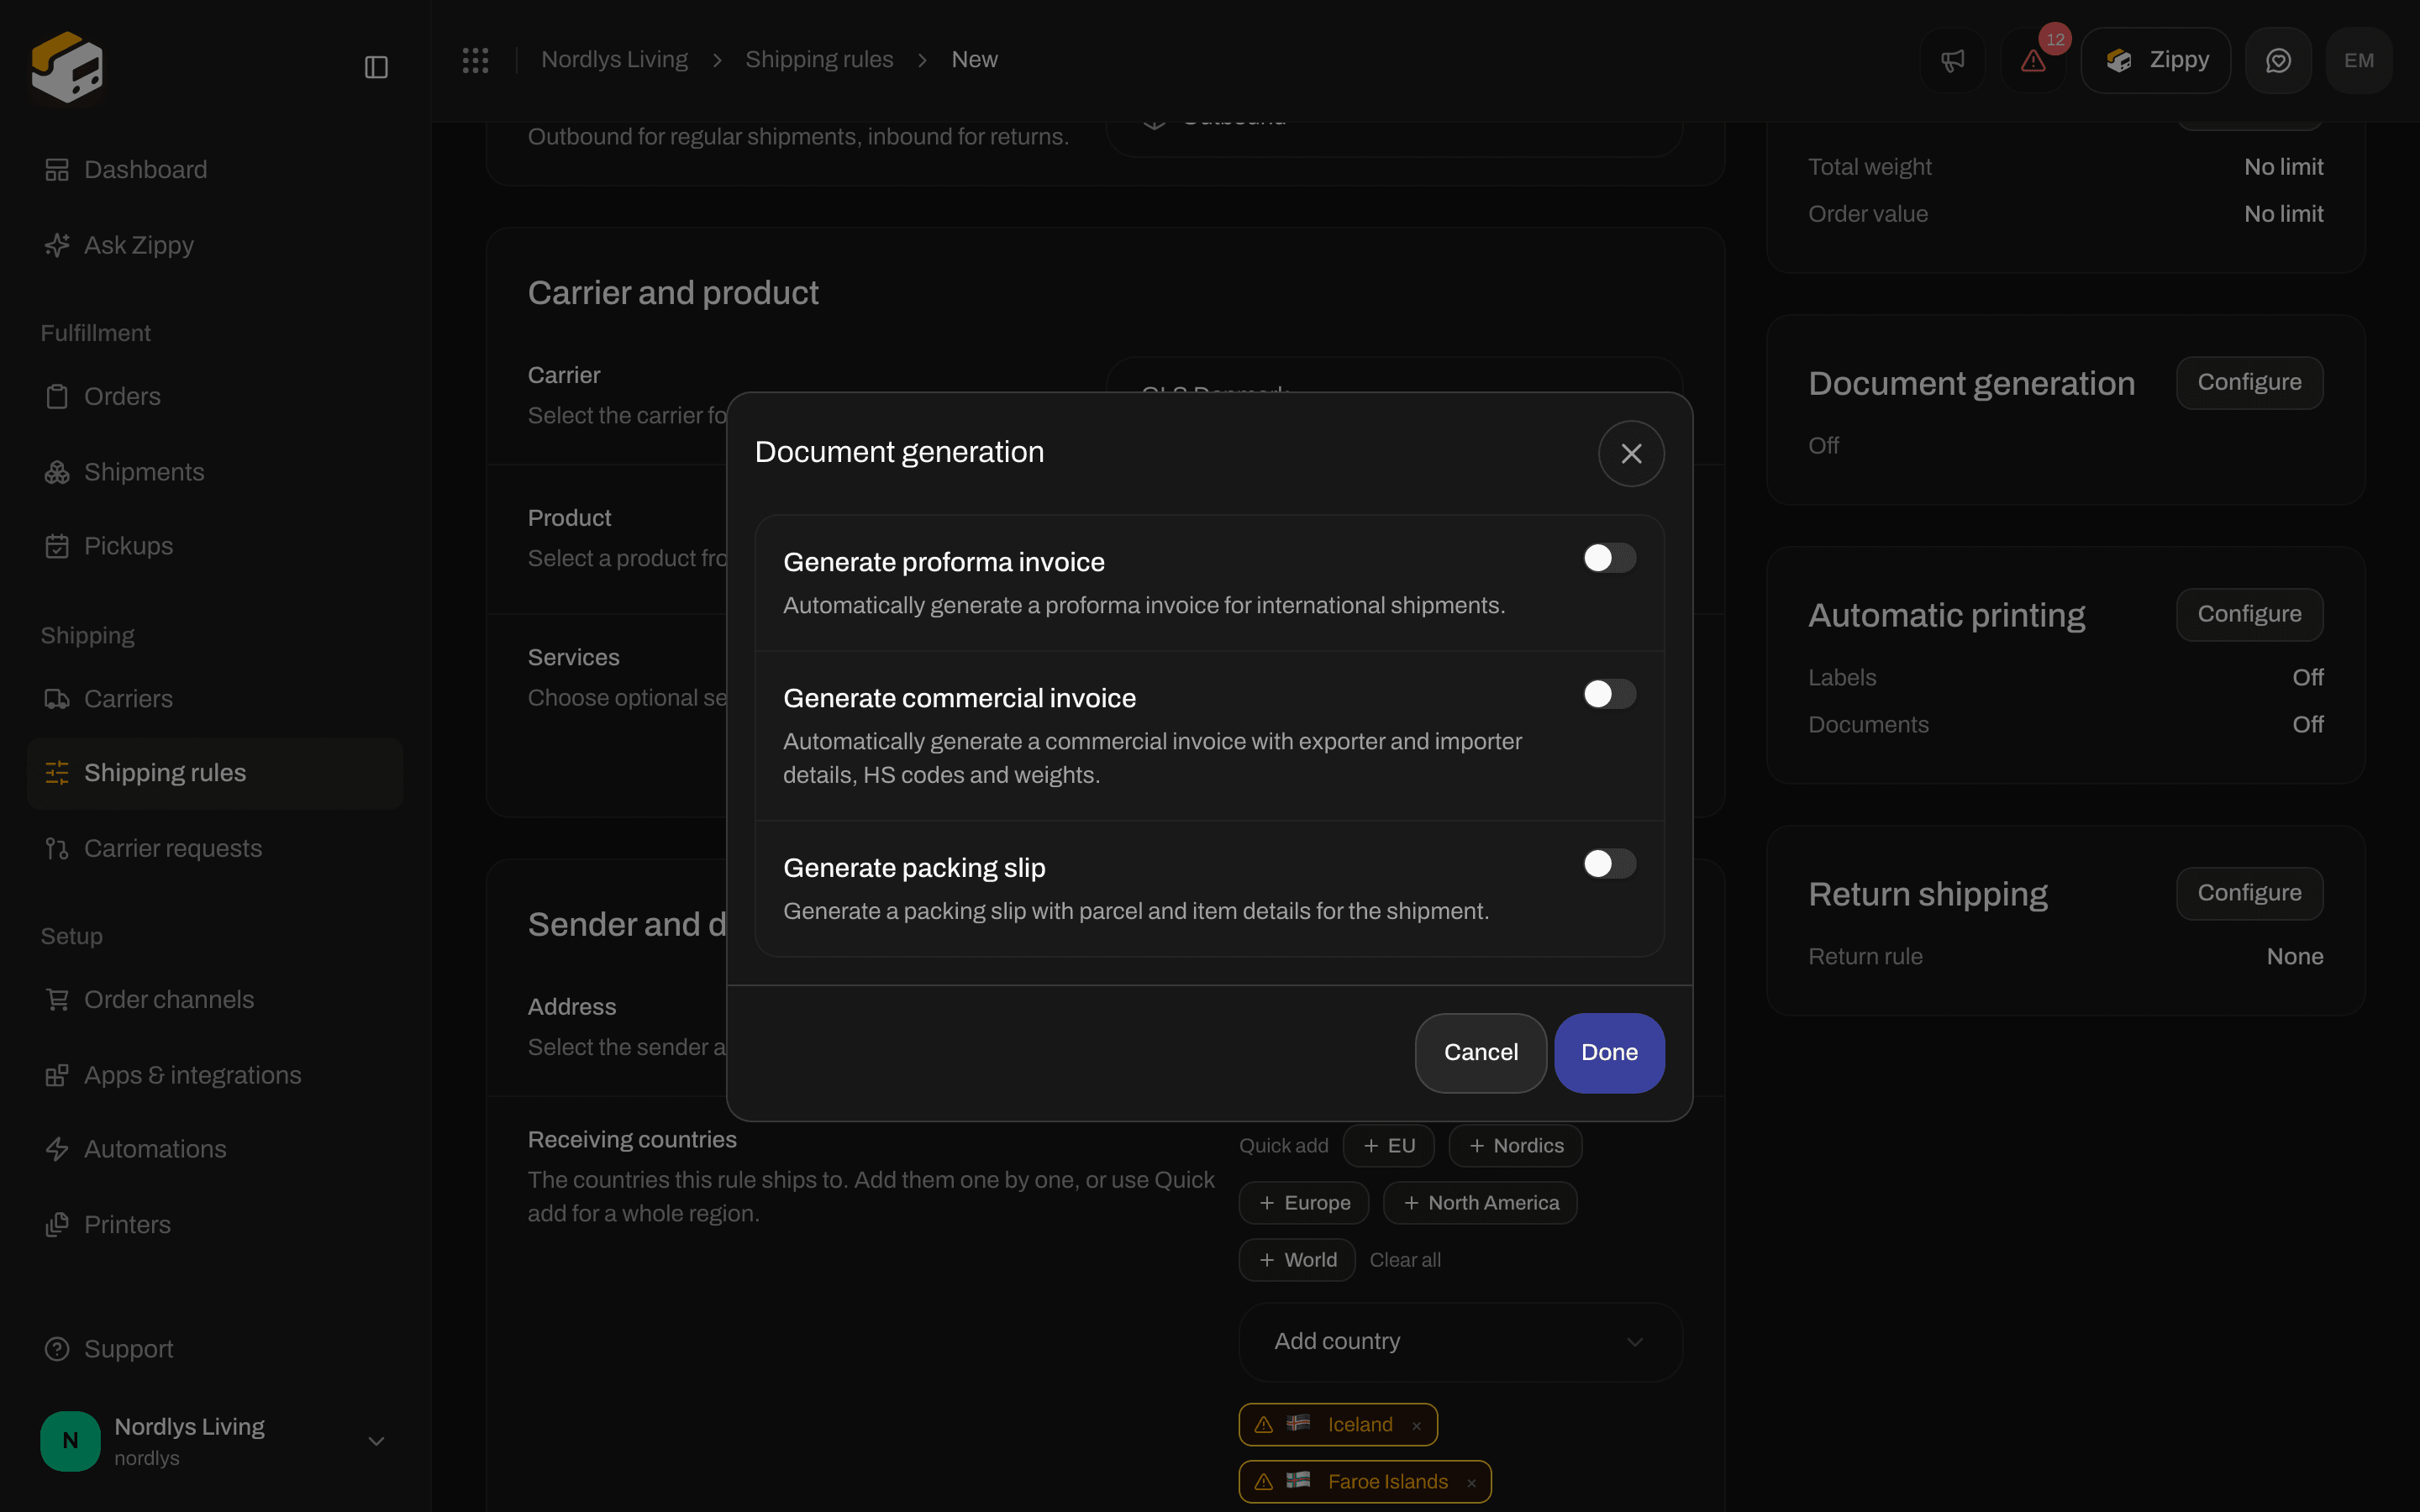Click the Pickups calendar icon
The image size is (2420, 1512).
pyautogui.click(x=57, y=546)
